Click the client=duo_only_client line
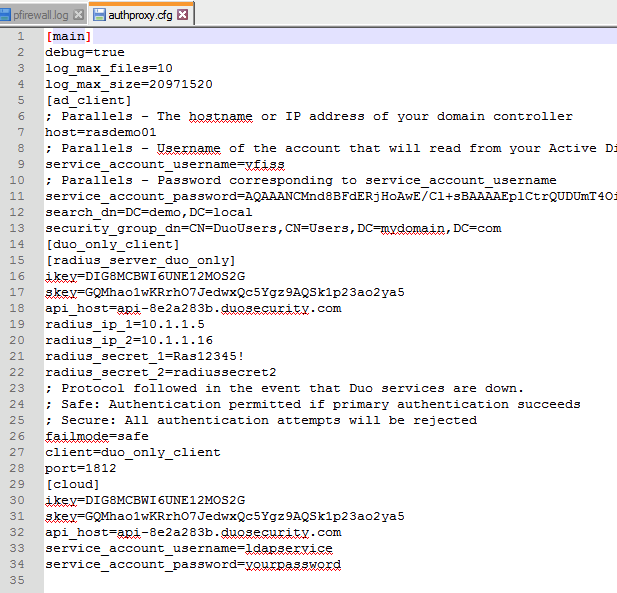Screen dimensions: 617x593 click(133, 452)
